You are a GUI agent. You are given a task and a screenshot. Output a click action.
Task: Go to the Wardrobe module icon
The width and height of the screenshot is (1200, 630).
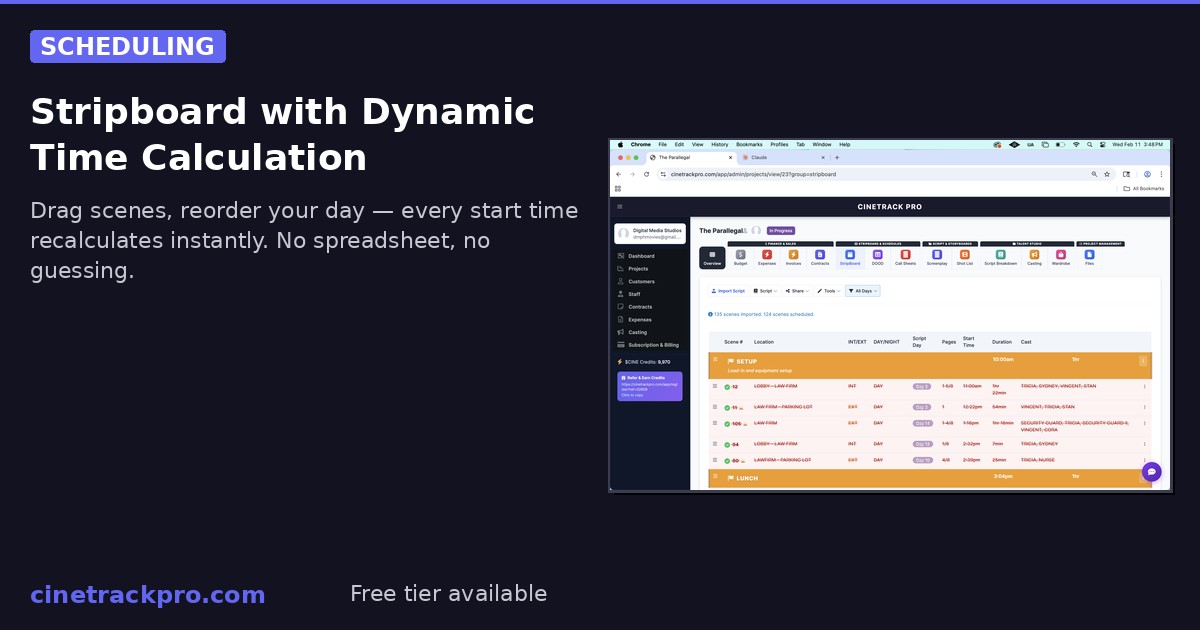[x=1061, y=257]
